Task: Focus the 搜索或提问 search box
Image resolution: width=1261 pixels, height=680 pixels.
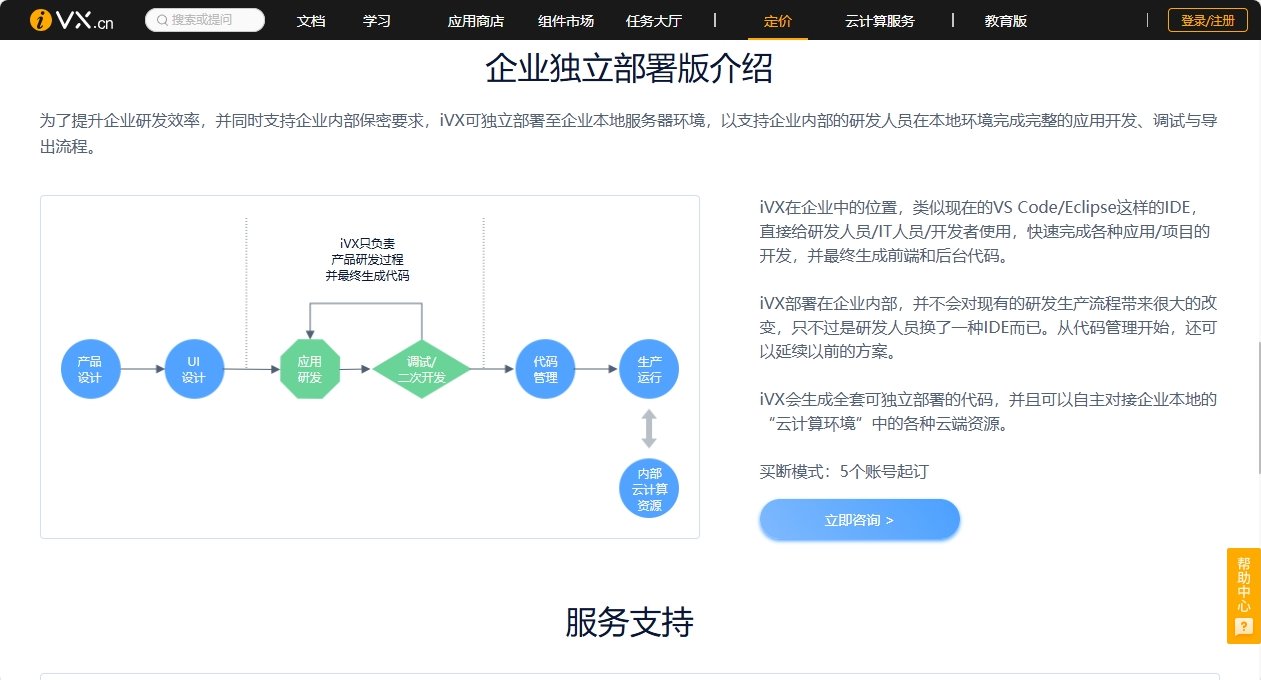Action: [205, 20]
